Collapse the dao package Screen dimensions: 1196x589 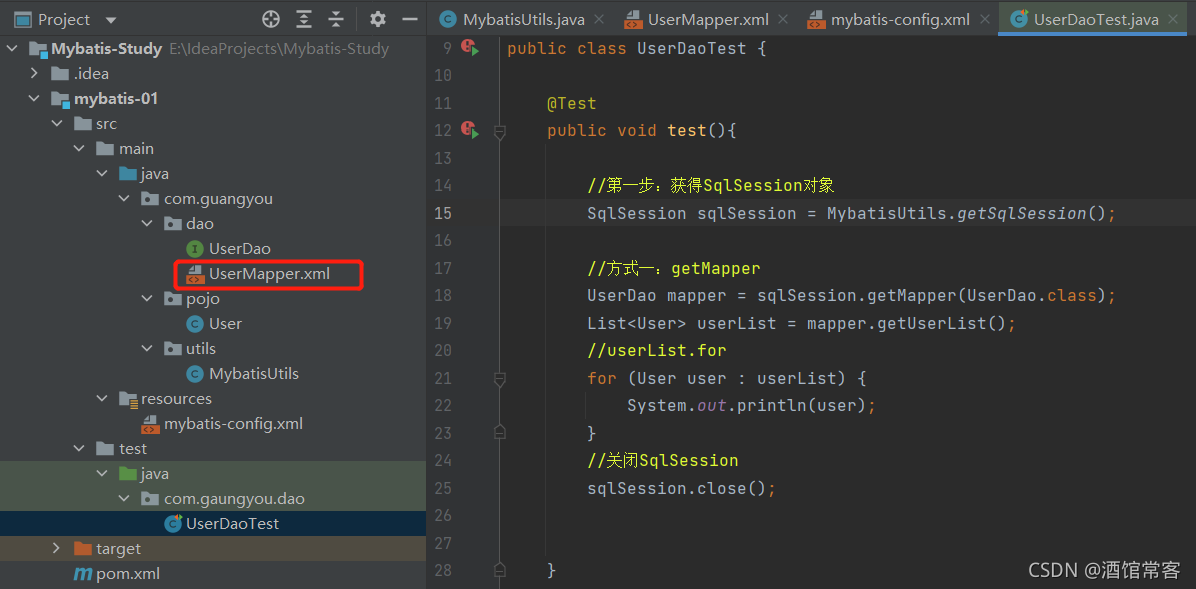[x=147, y=224]
